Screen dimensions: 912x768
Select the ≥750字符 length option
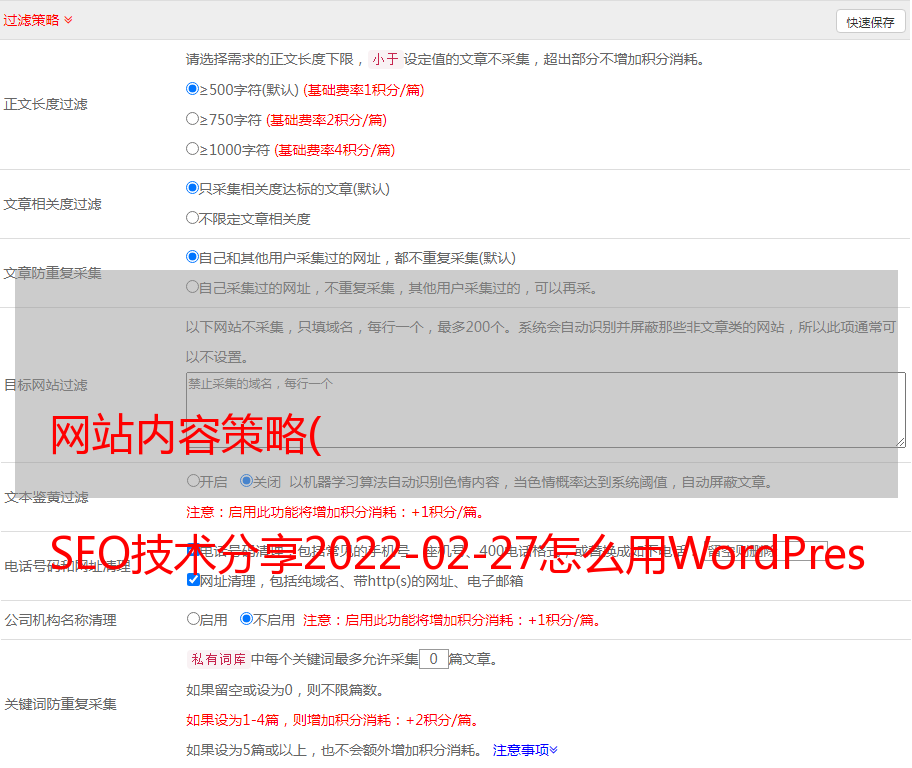[x=193, y=119]
